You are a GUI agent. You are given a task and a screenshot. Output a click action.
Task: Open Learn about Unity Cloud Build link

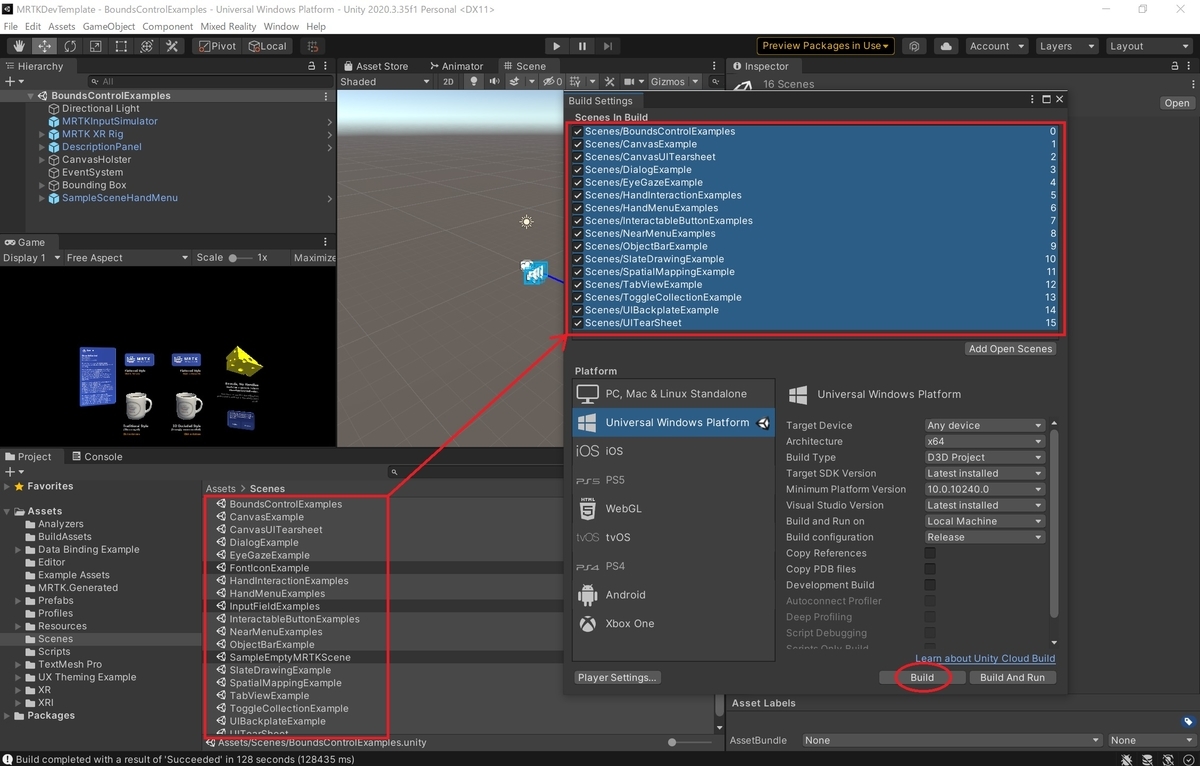(985, 658)
